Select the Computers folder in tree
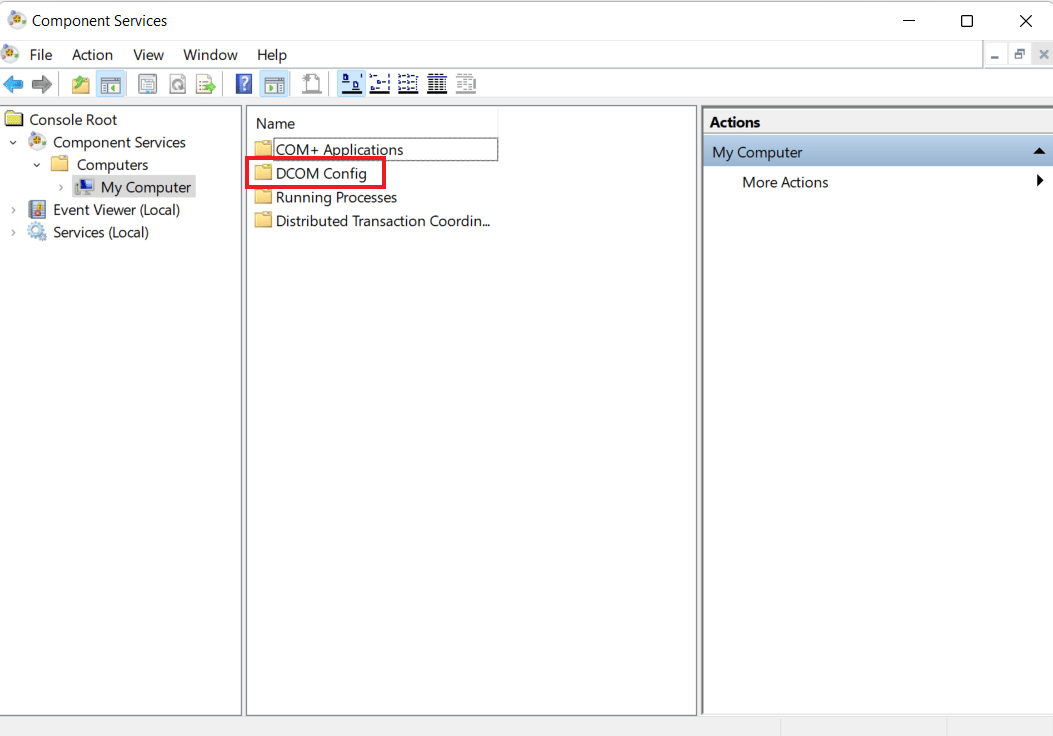Image resolution: width=1053 pixels, height=736 pixels. click(x=112, y=165)
